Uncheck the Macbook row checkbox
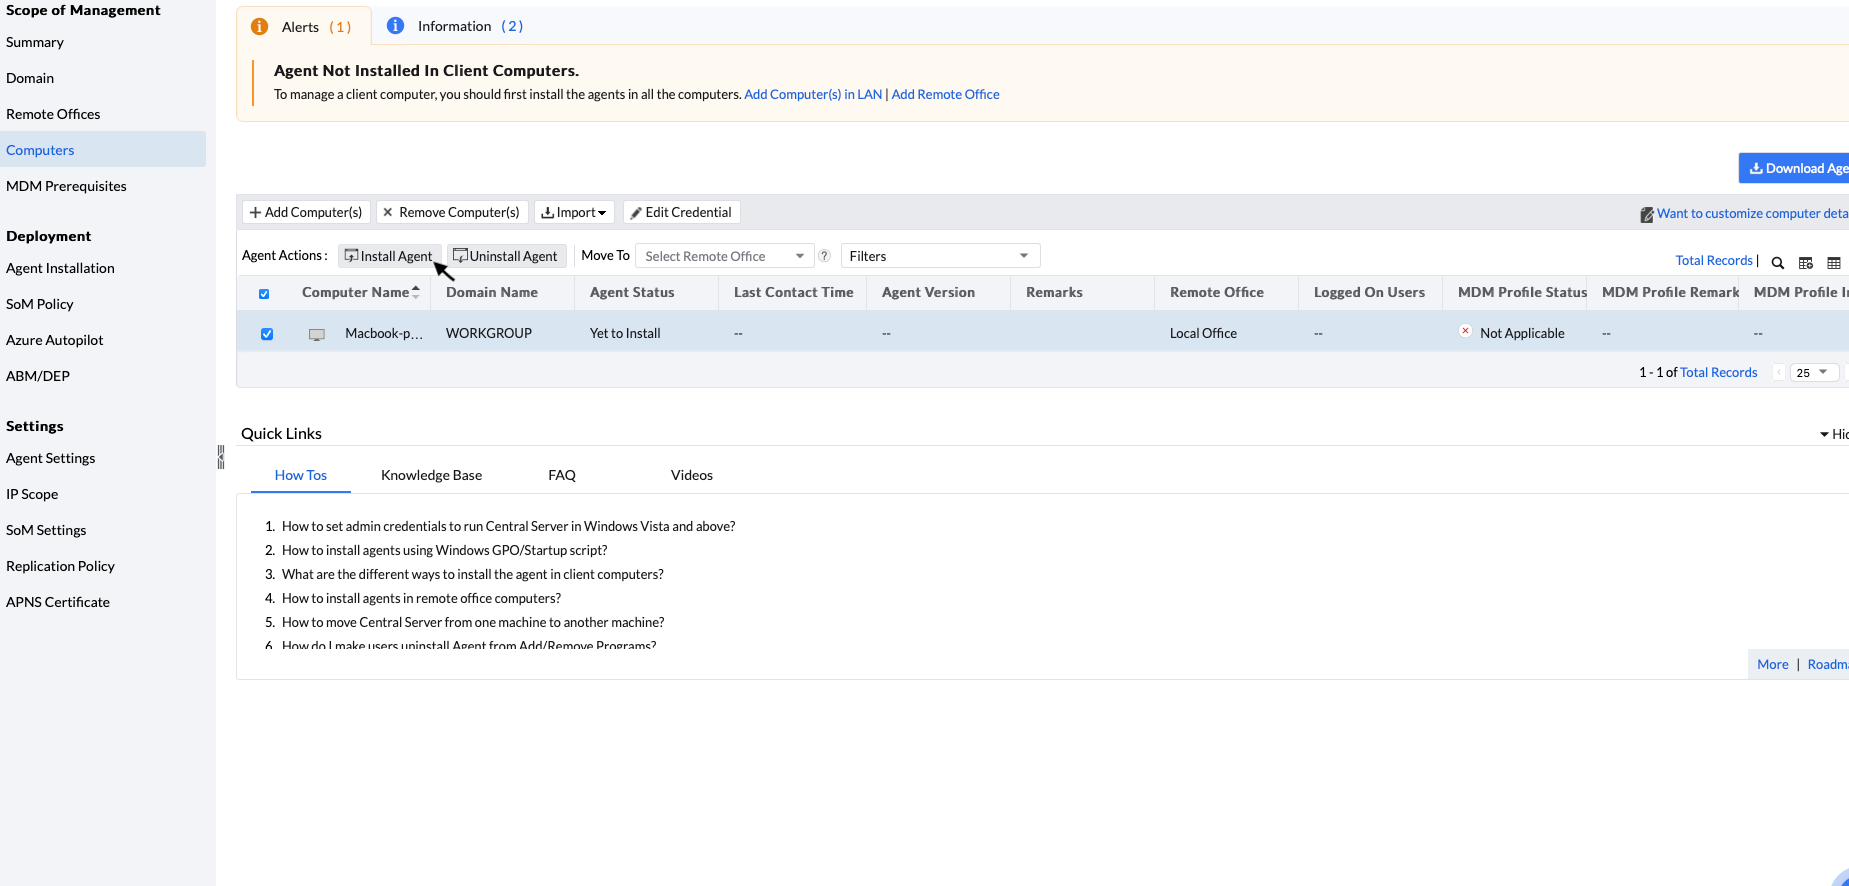Image resolution: width=1849 pixels, height=886 pixels. point(267,334)
